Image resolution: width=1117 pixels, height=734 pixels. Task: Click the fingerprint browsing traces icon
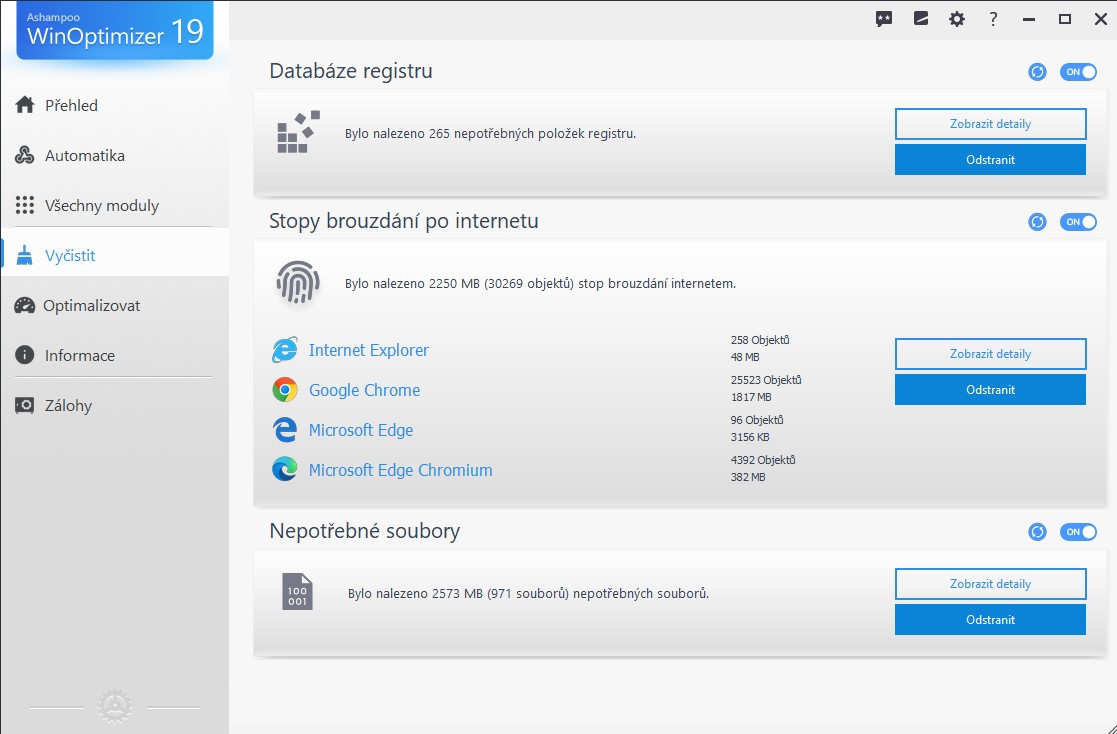[297, 284]
